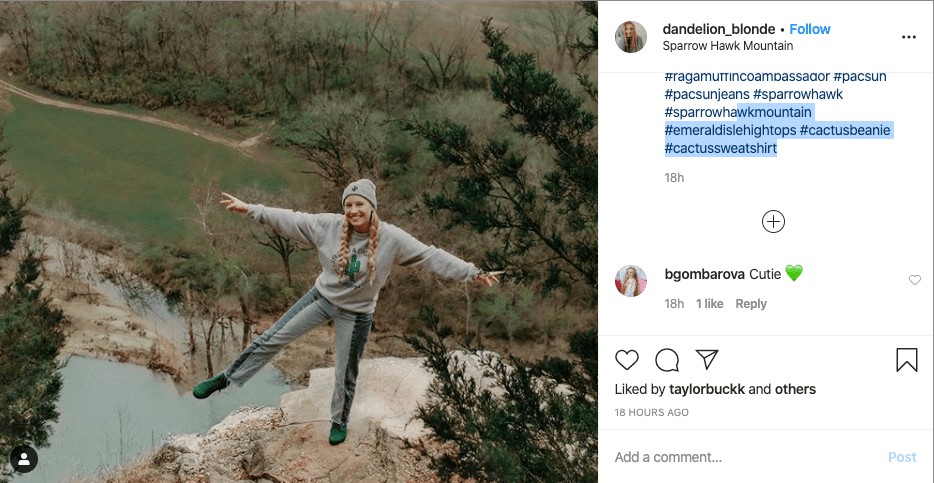The image size is (934, 483).
Task: Share post via paper plane icon
Action: point(707,360)
